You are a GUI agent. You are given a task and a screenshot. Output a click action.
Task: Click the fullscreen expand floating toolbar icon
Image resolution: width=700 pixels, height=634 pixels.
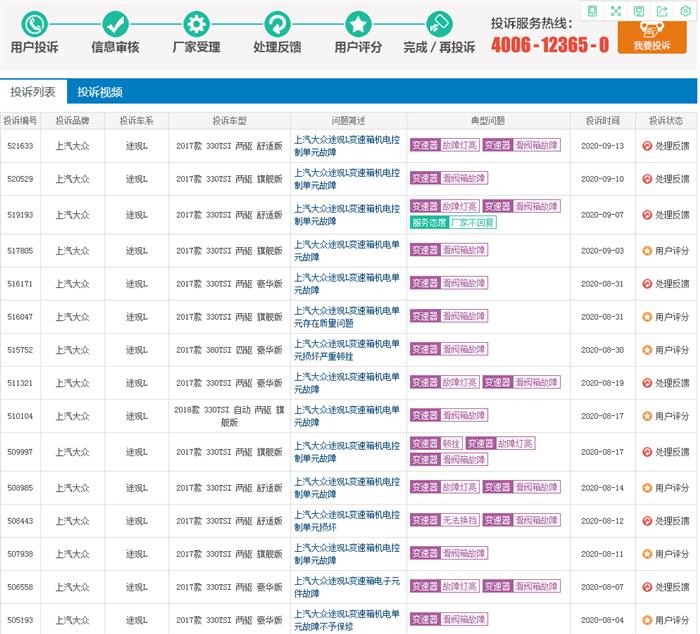[616, 11]
